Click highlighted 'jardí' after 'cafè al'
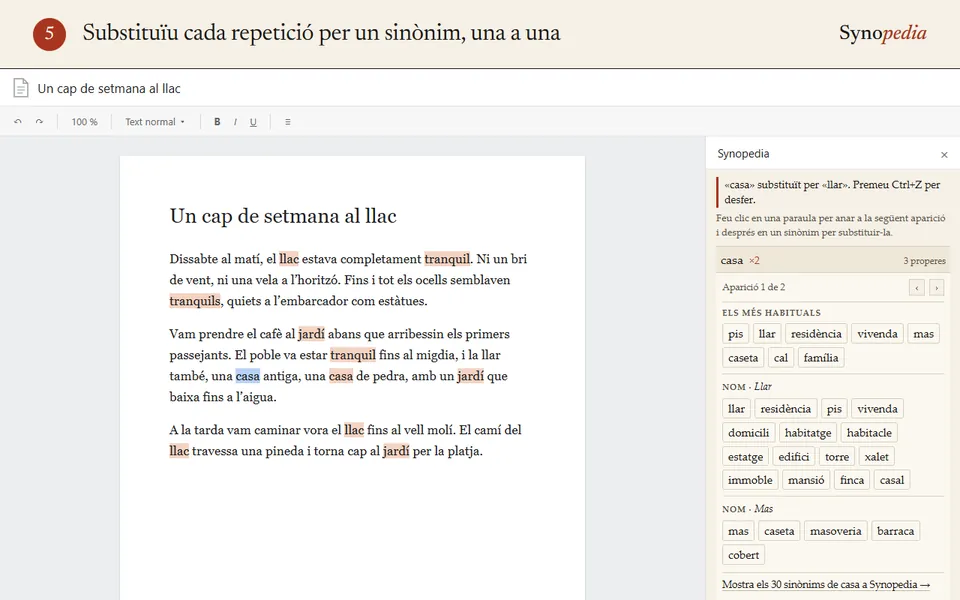Screen dimensions: 960x600 click(x=311, y=334)
